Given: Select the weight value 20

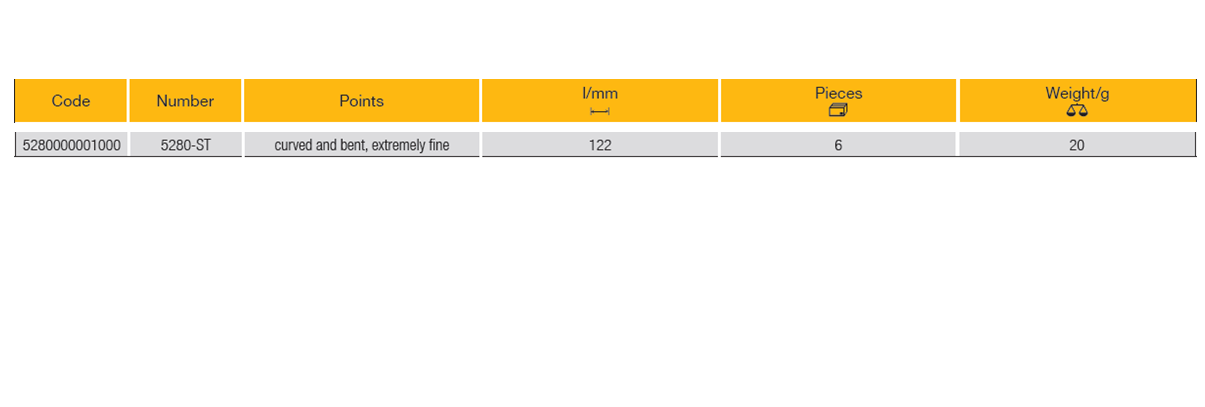Looking at the screenshot, I should [1077, 145].
